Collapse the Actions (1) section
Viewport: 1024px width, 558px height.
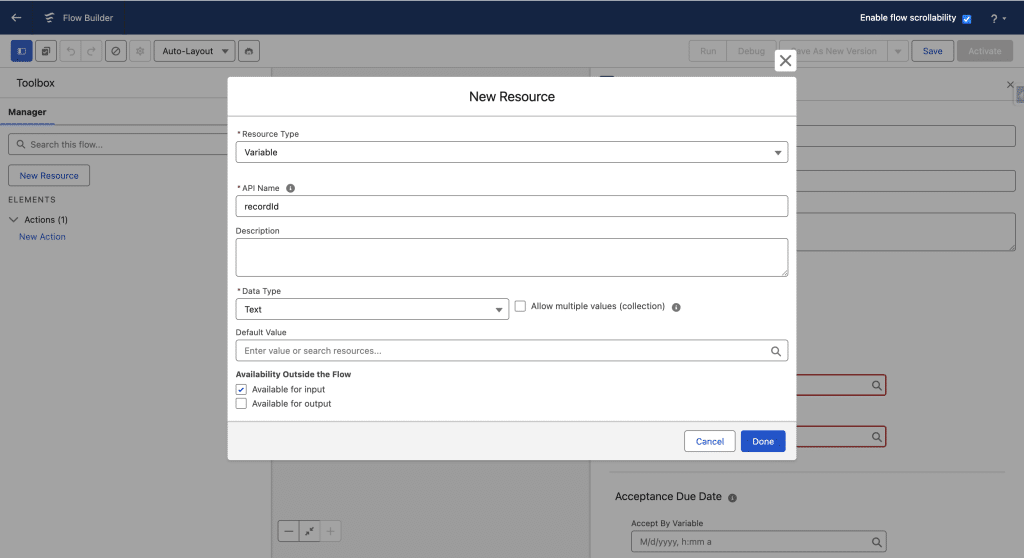point(14,220)
